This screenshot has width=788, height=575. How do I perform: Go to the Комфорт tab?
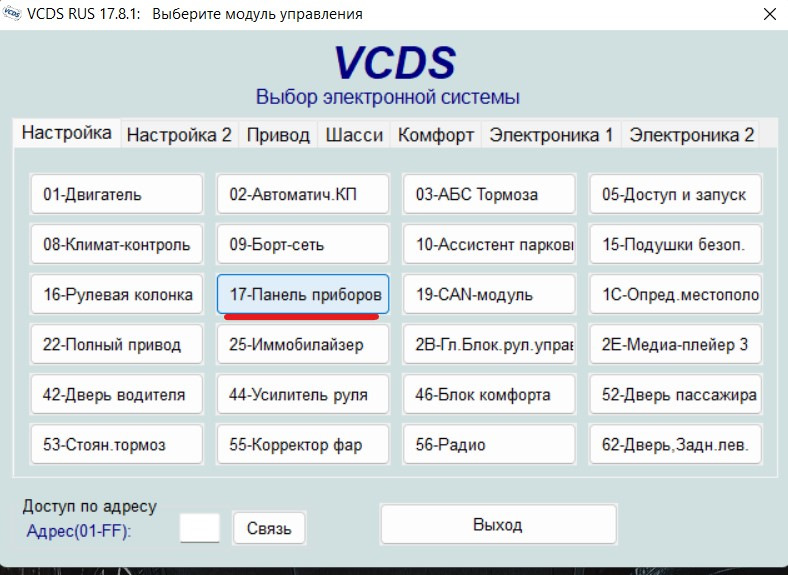coord(436,135)
